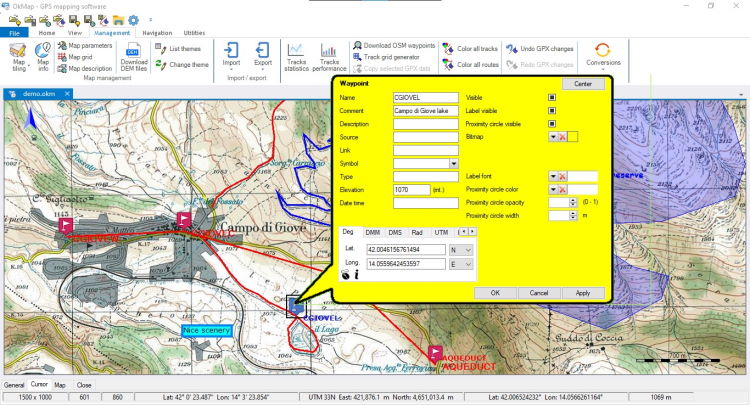
Task: Expand the Symbol dropdown
Action: pyautogui.click(x=453, y=163)
